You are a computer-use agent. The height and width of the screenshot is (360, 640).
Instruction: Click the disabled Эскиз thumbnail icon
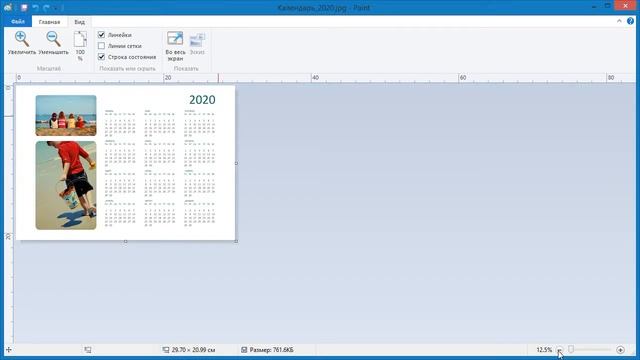point(197,43)
